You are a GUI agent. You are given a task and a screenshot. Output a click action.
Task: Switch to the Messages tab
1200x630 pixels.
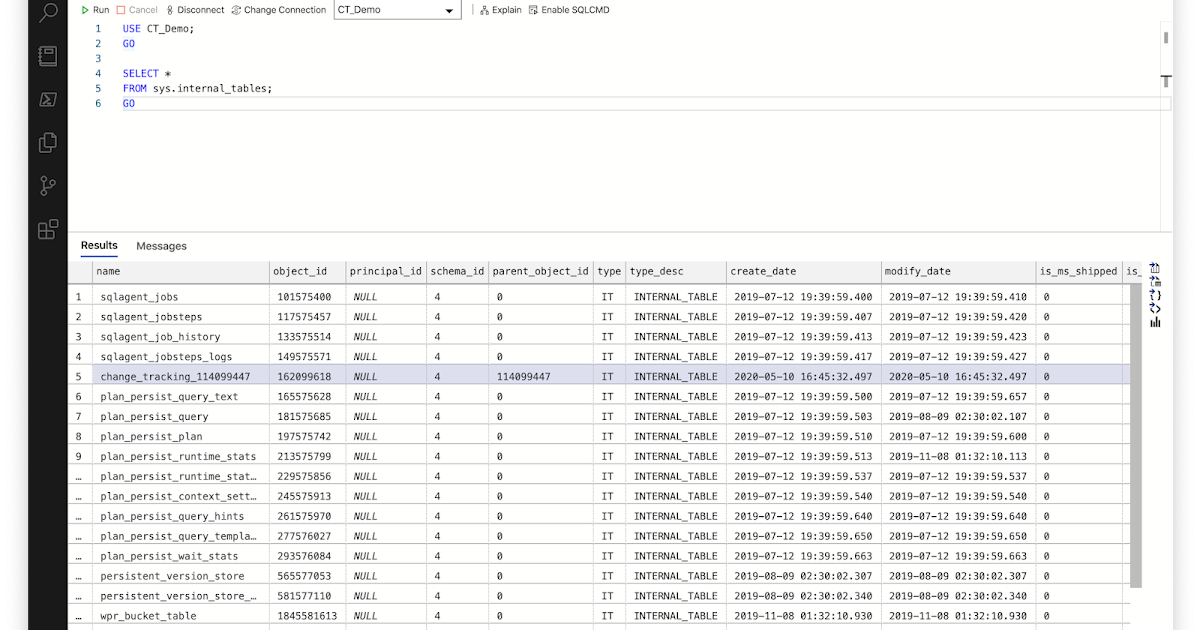161,245
